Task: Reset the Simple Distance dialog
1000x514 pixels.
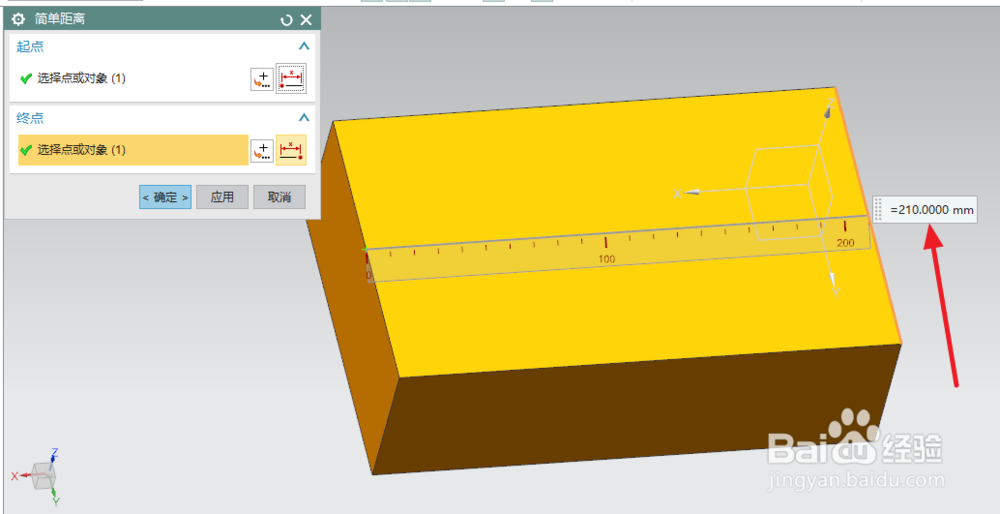Action: pos(286,20)
